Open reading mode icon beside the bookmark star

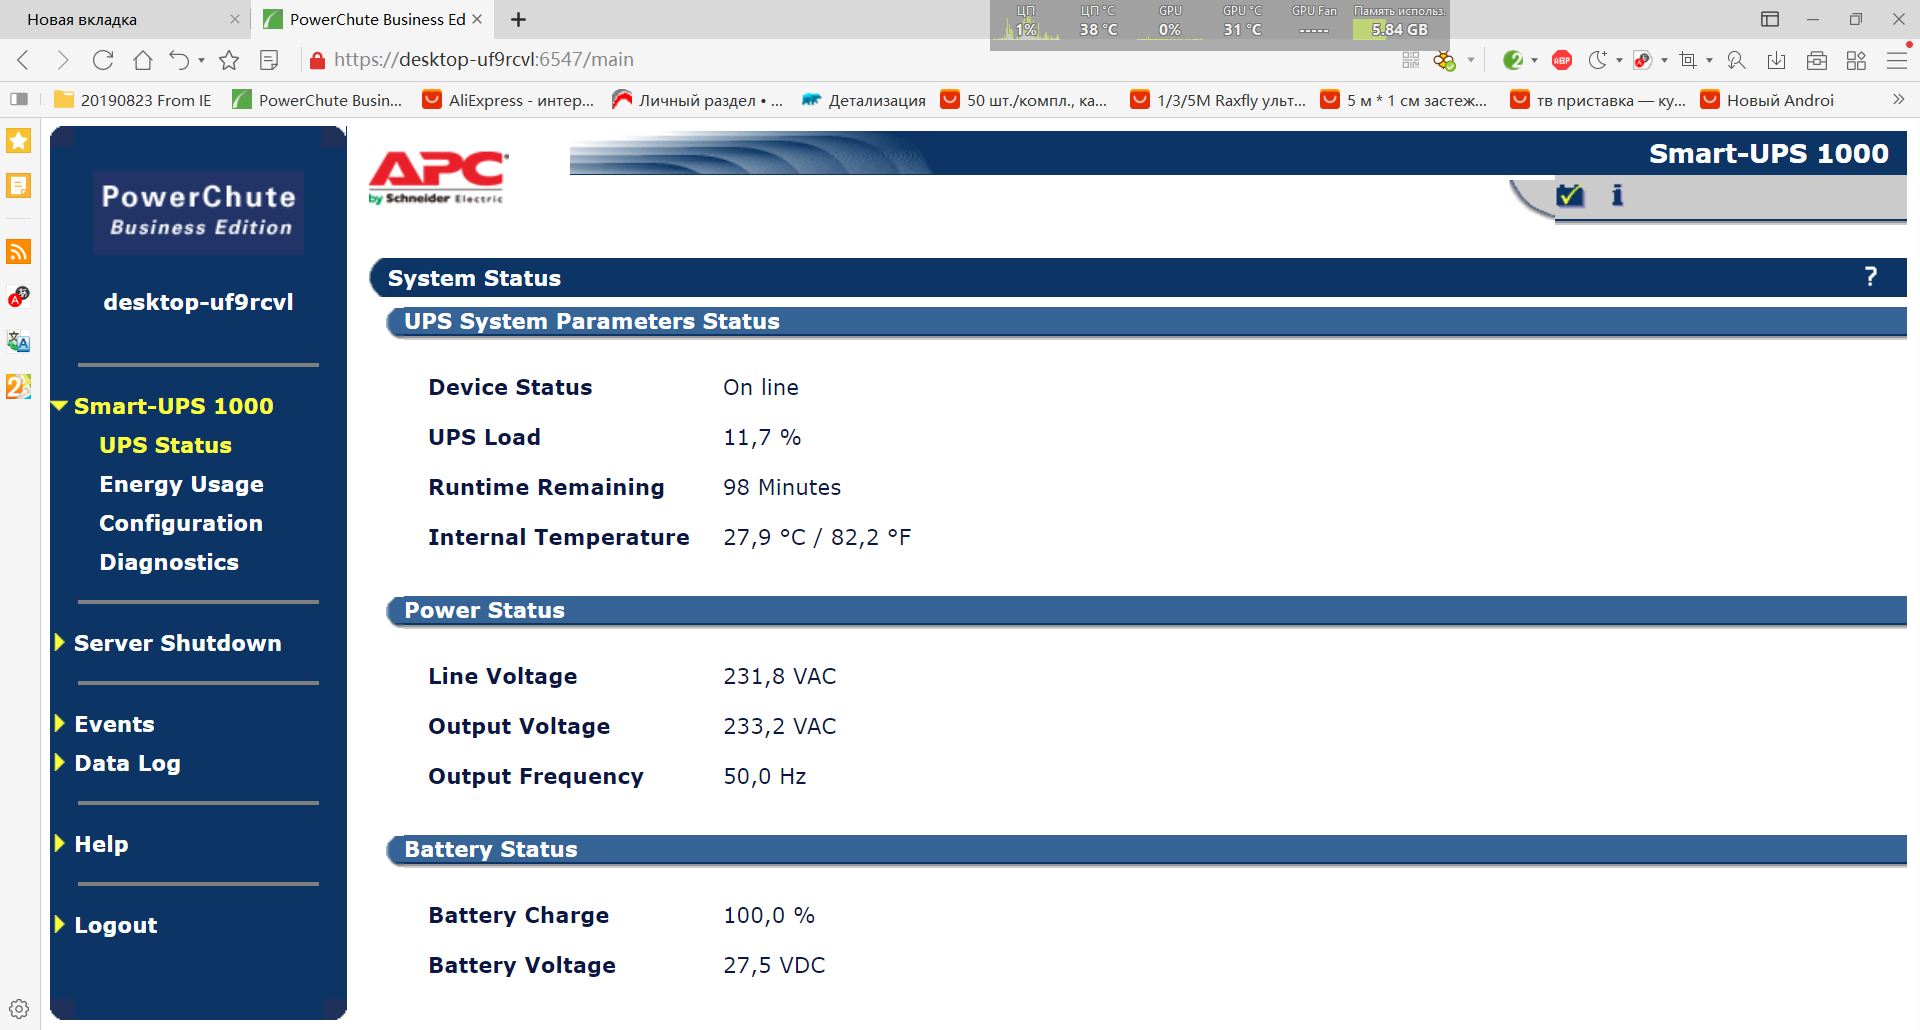point(269,60)
